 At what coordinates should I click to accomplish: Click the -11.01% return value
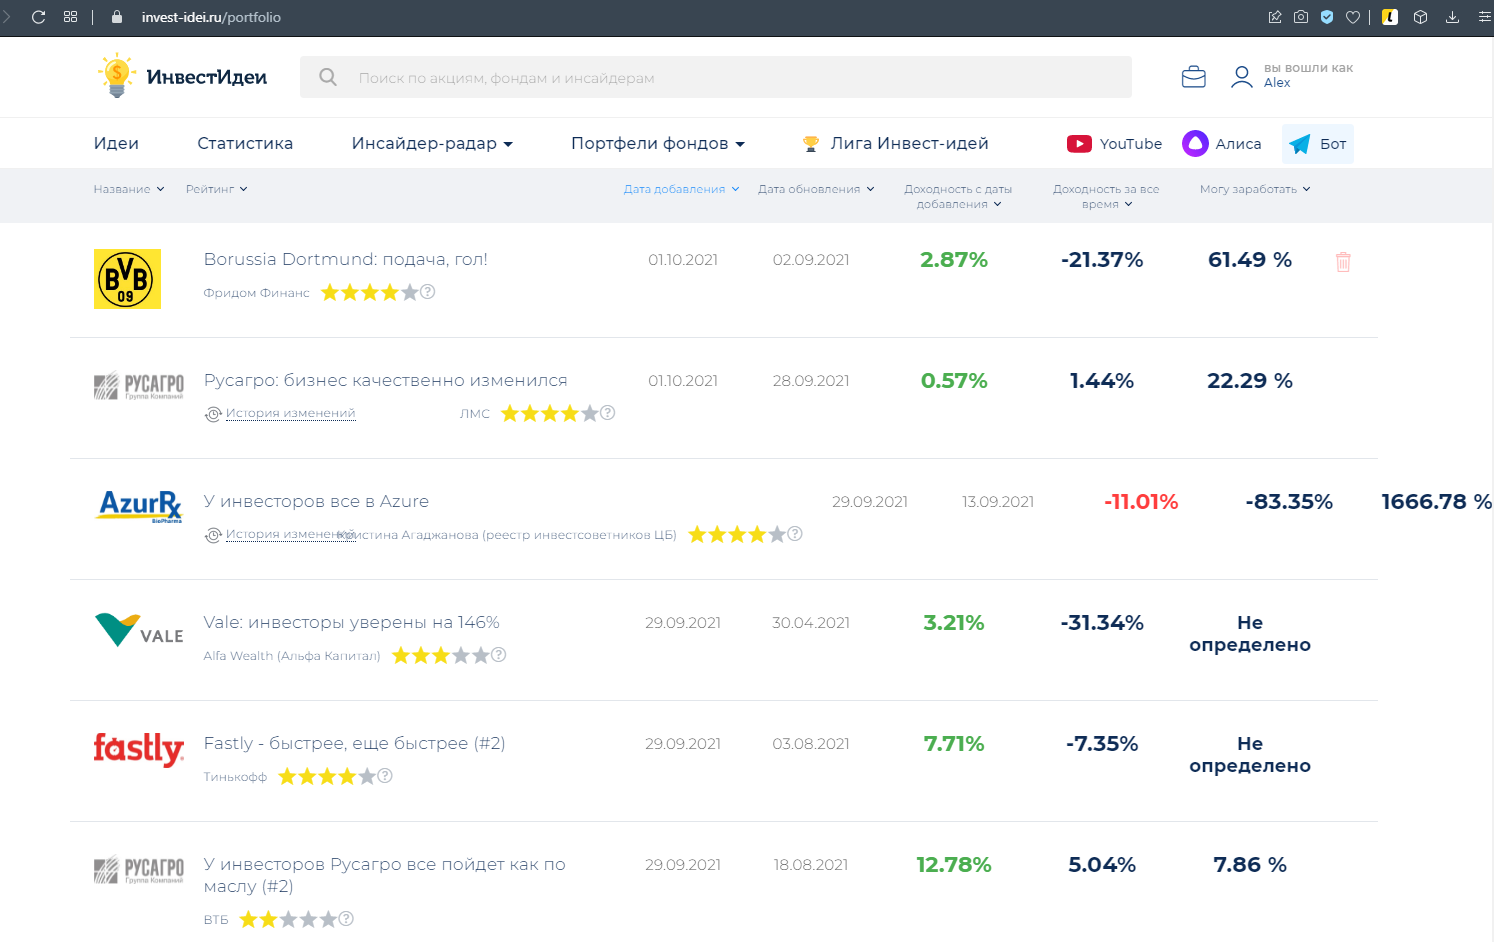tap(1141, 502)
